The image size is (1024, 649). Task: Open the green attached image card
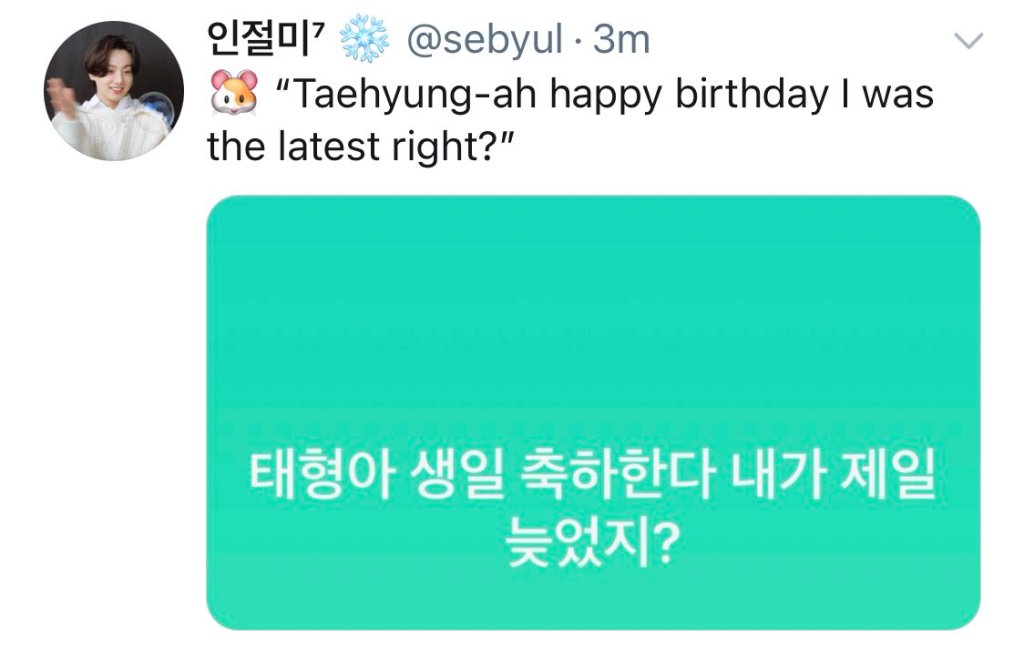(593, 412)
